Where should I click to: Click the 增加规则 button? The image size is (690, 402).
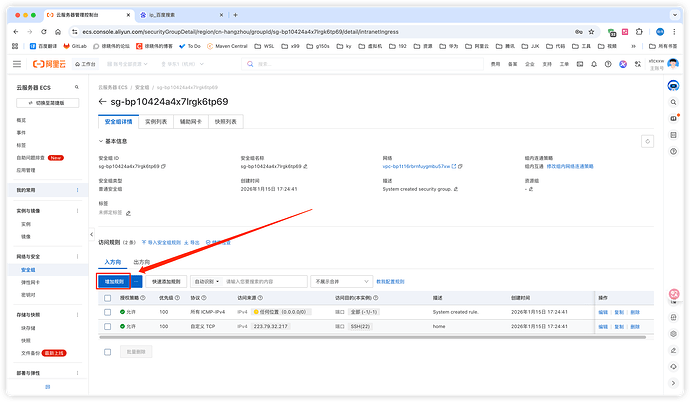[113, 282]
